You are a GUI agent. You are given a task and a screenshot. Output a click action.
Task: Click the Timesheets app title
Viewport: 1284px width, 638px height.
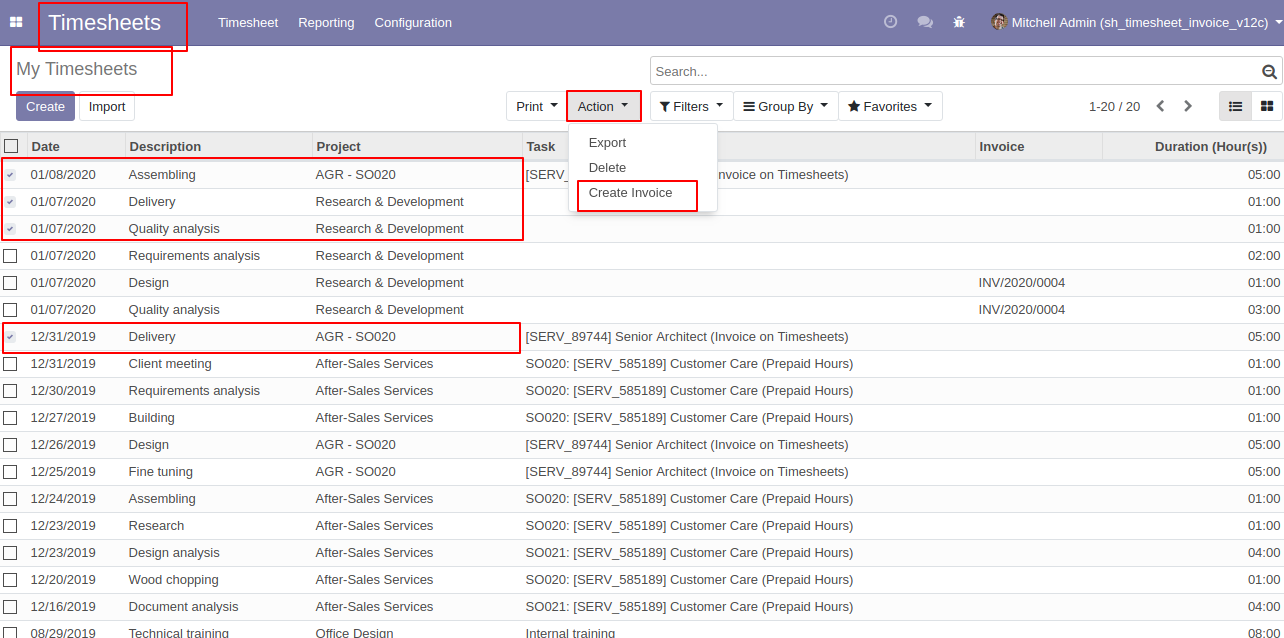tap(104, 22)
